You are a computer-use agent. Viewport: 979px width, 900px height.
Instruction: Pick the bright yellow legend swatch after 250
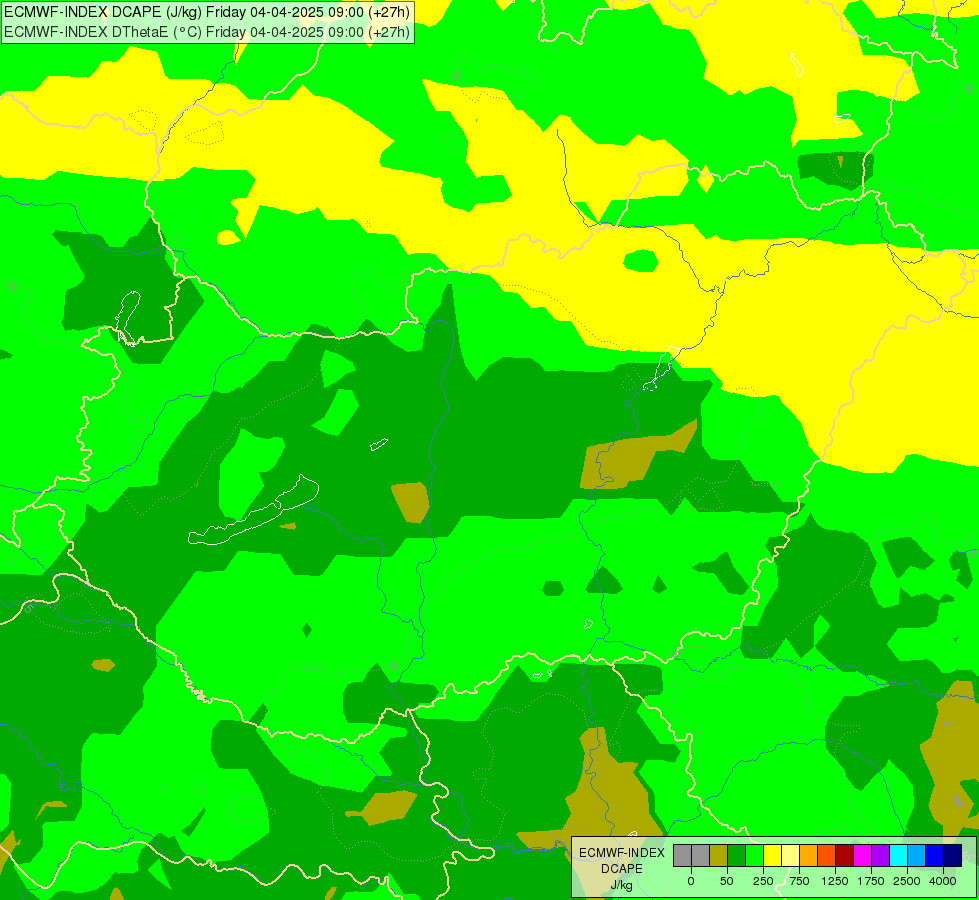[x=772, y=856]
